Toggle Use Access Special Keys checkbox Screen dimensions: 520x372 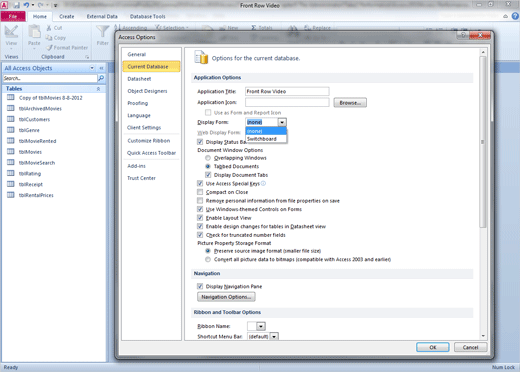[x=200, y=183]
